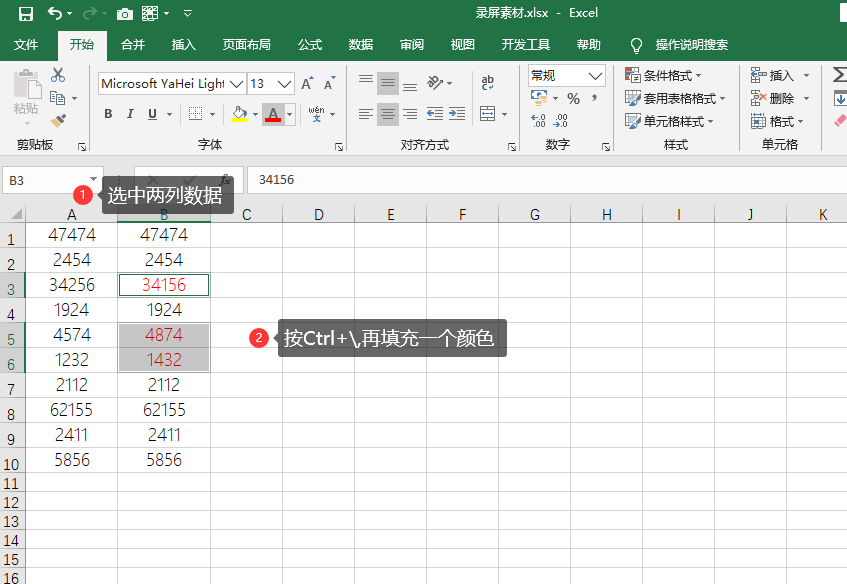This screenshot has width=847, height=584.
Task: Toggle bold formatting
Action: pos(108,114)
